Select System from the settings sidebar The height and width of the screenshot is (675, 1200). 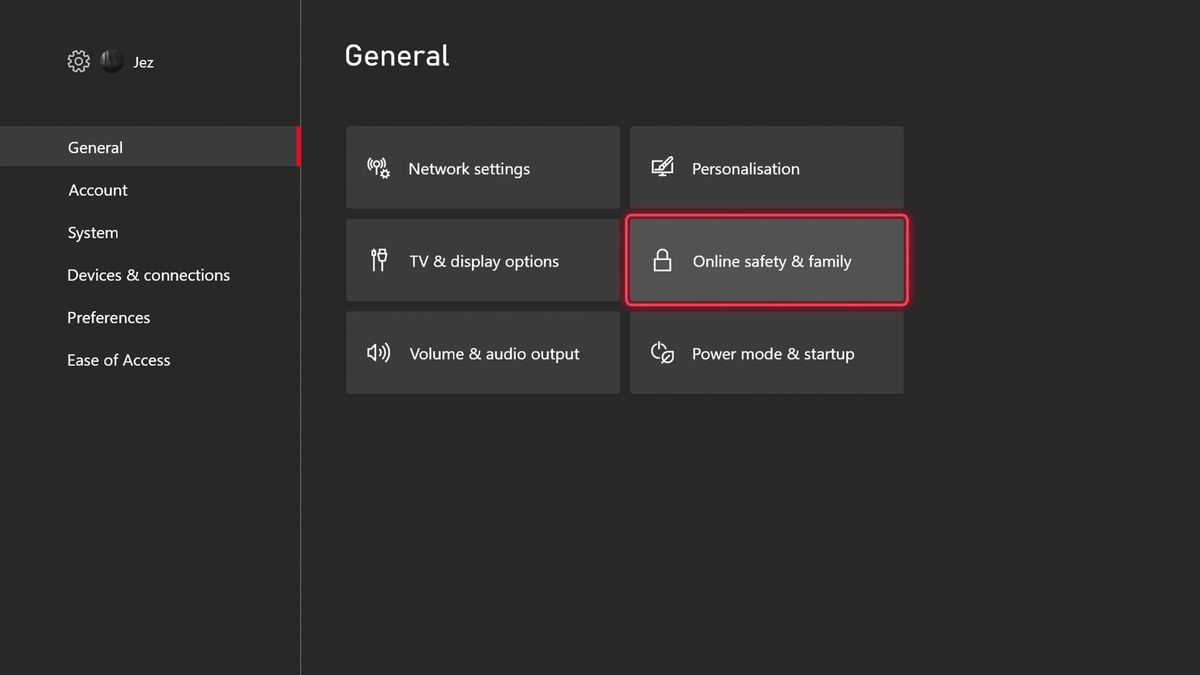(x=93, y=232)
